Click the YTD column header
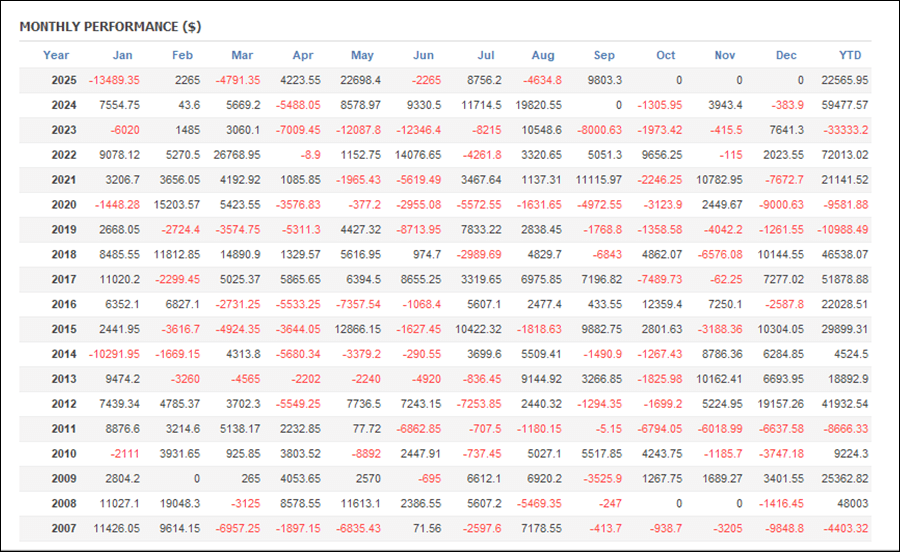 [x=850, y=56]
